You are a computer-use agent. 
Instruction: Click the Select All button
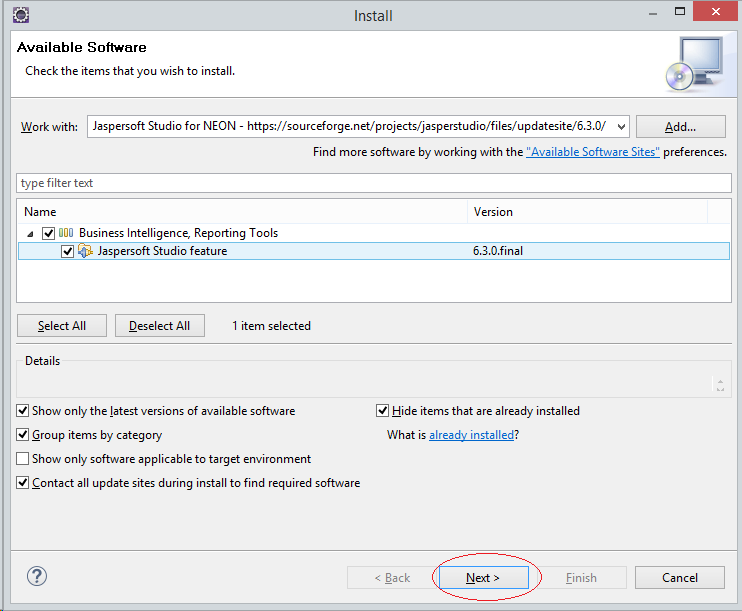click(62, 326)
